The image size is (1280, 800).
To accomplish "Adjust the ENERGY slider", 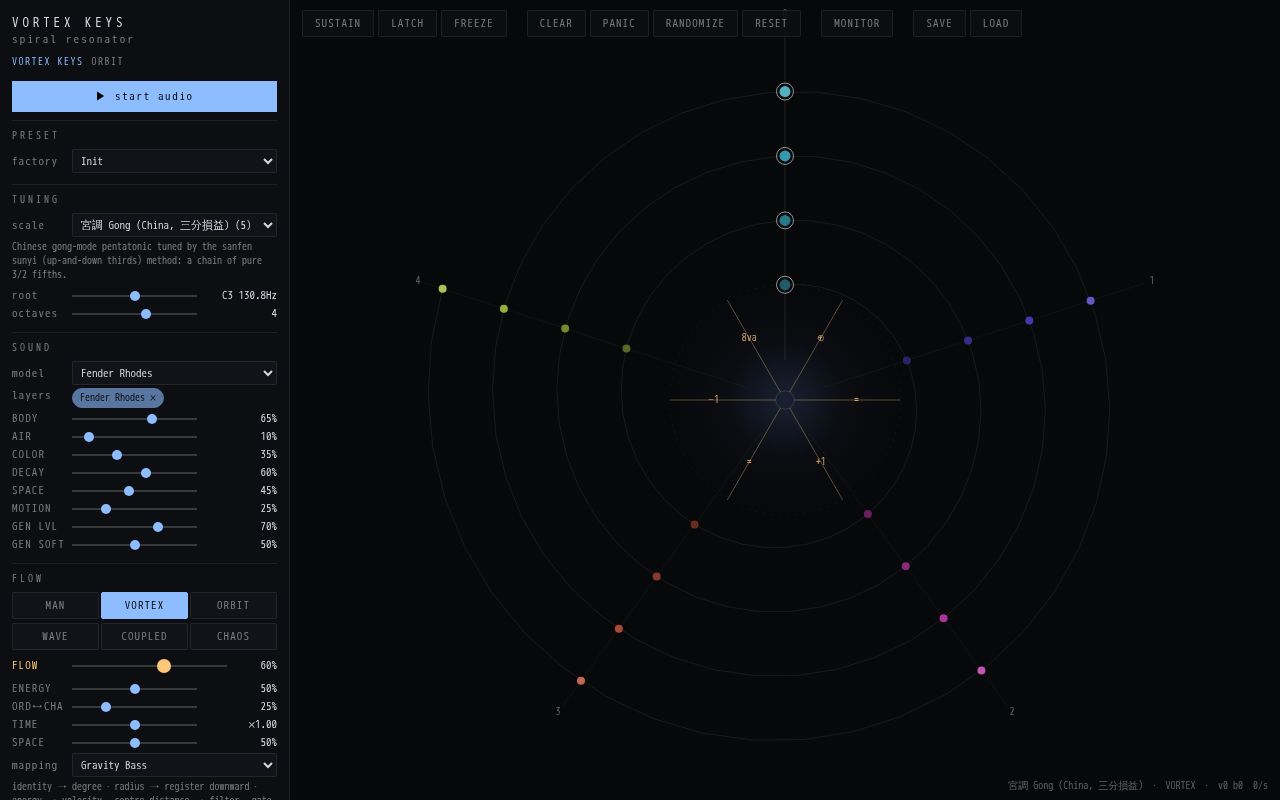I will [134, 689].
